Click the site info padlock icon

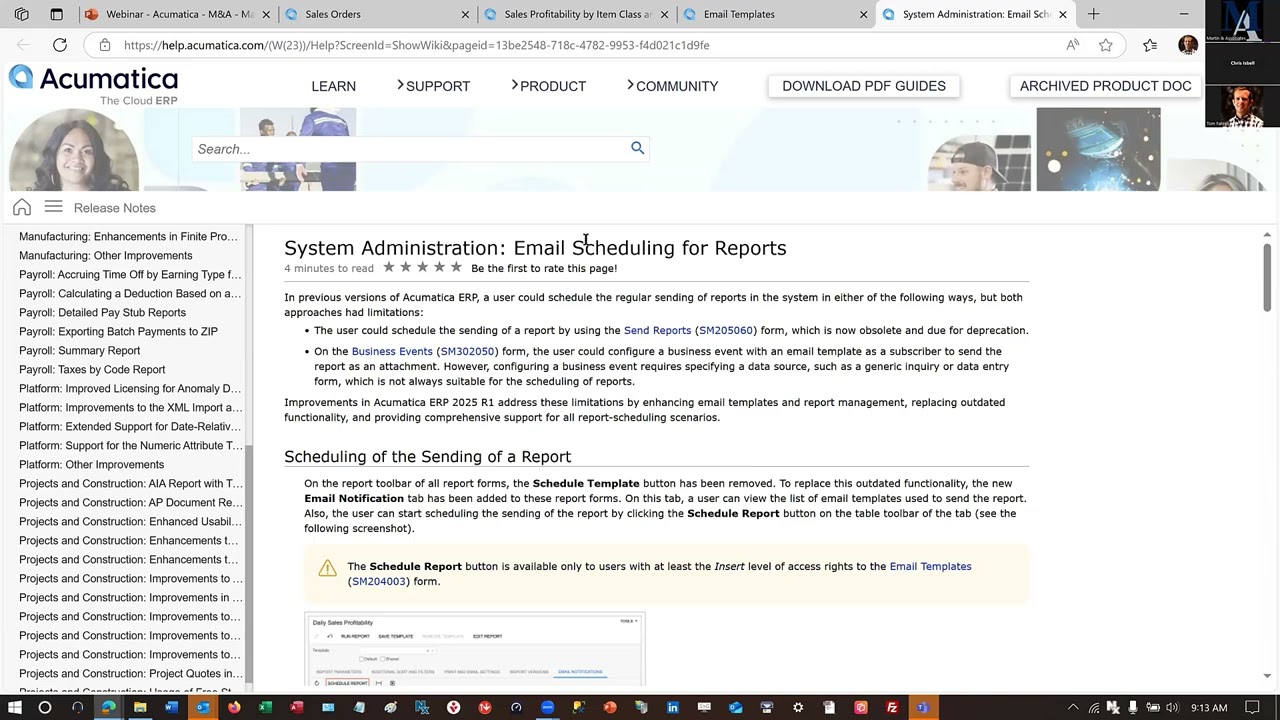pyautogui.click(x=104, y=45)
